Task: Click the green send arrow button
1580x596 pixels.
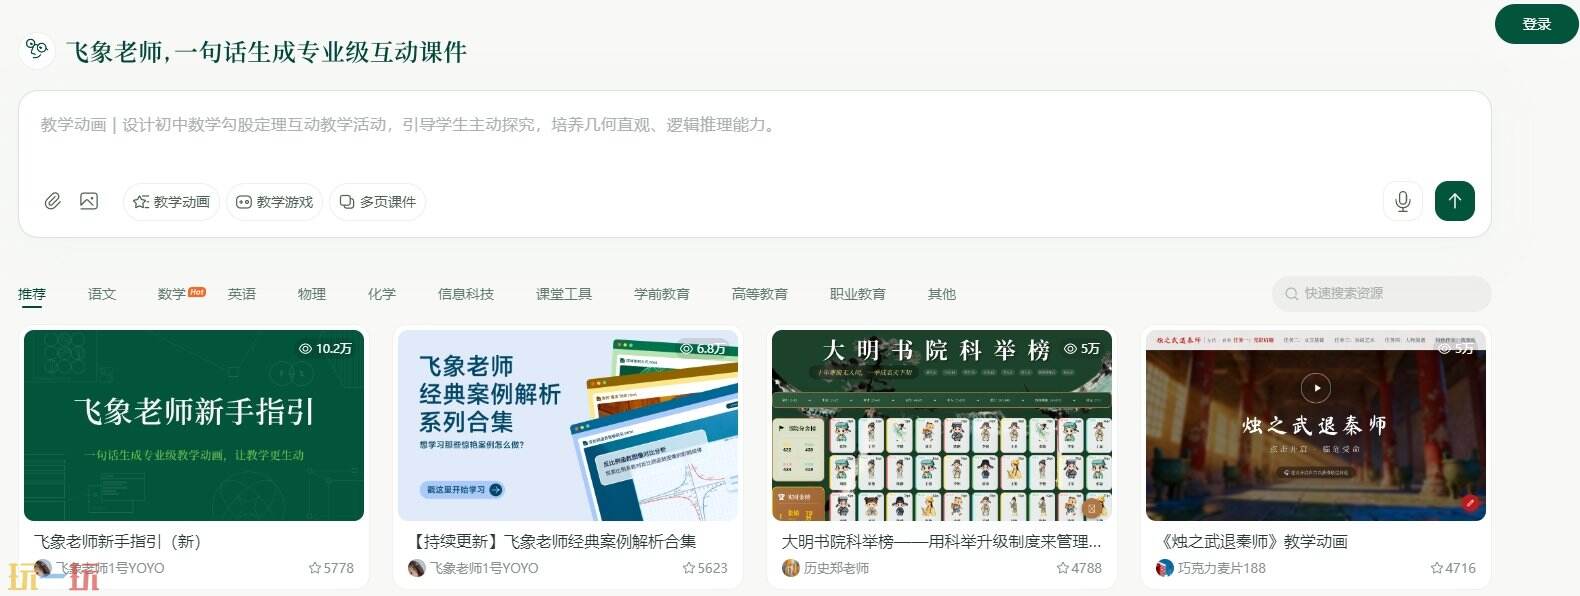Action: tap(1455, 201)
